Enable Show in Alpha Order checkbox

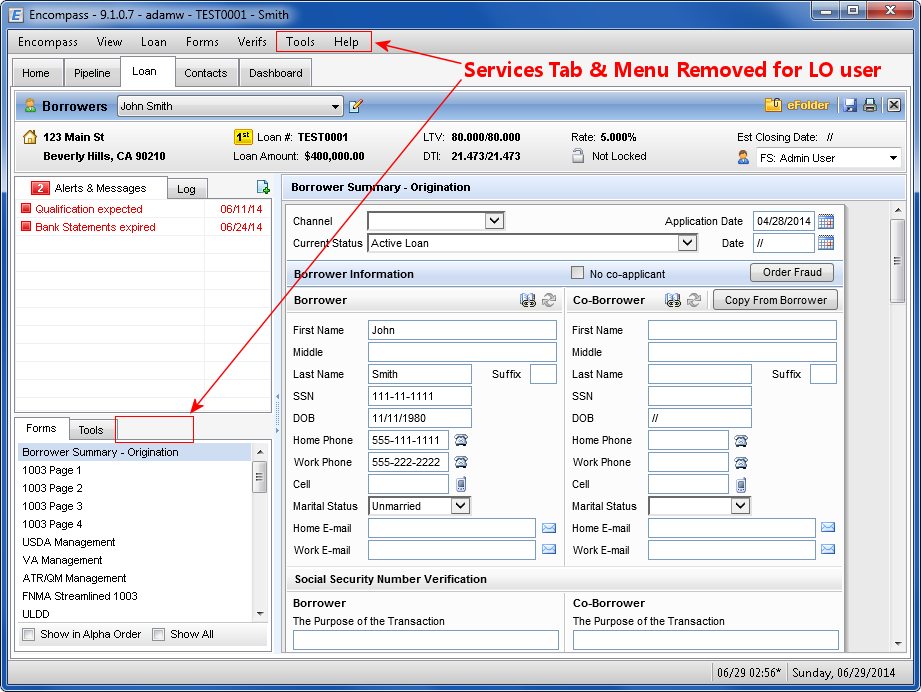coord(29,634)
